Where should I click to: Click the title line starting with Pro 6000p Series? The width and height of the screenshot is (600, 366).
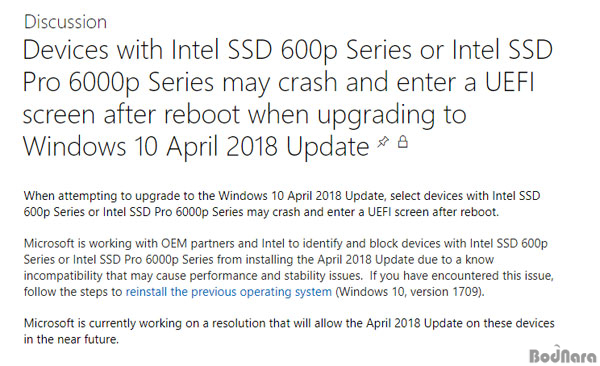[x=279, y=82]
